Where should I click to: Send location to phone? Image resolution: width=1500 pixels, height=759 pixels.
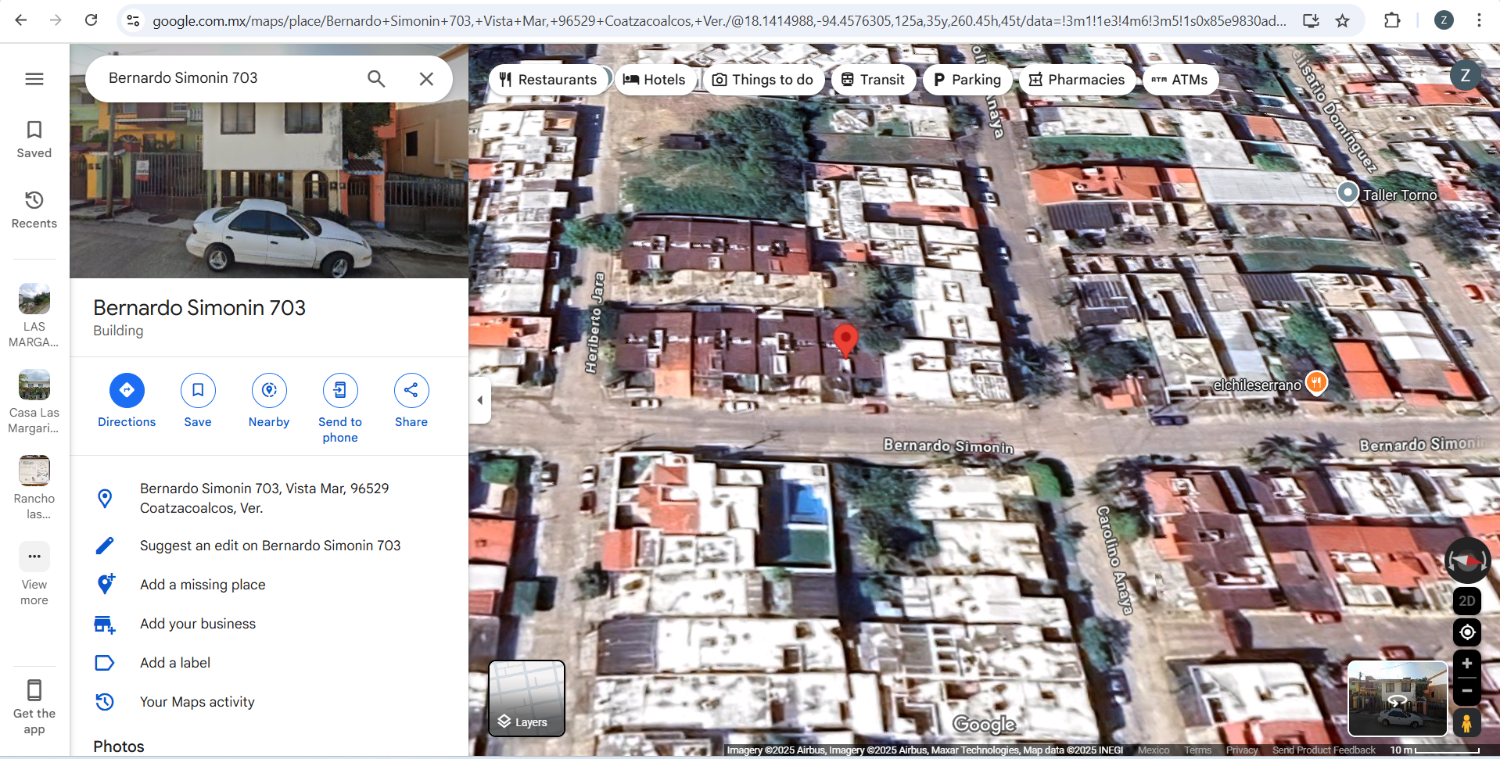click(x=340, y=409)
